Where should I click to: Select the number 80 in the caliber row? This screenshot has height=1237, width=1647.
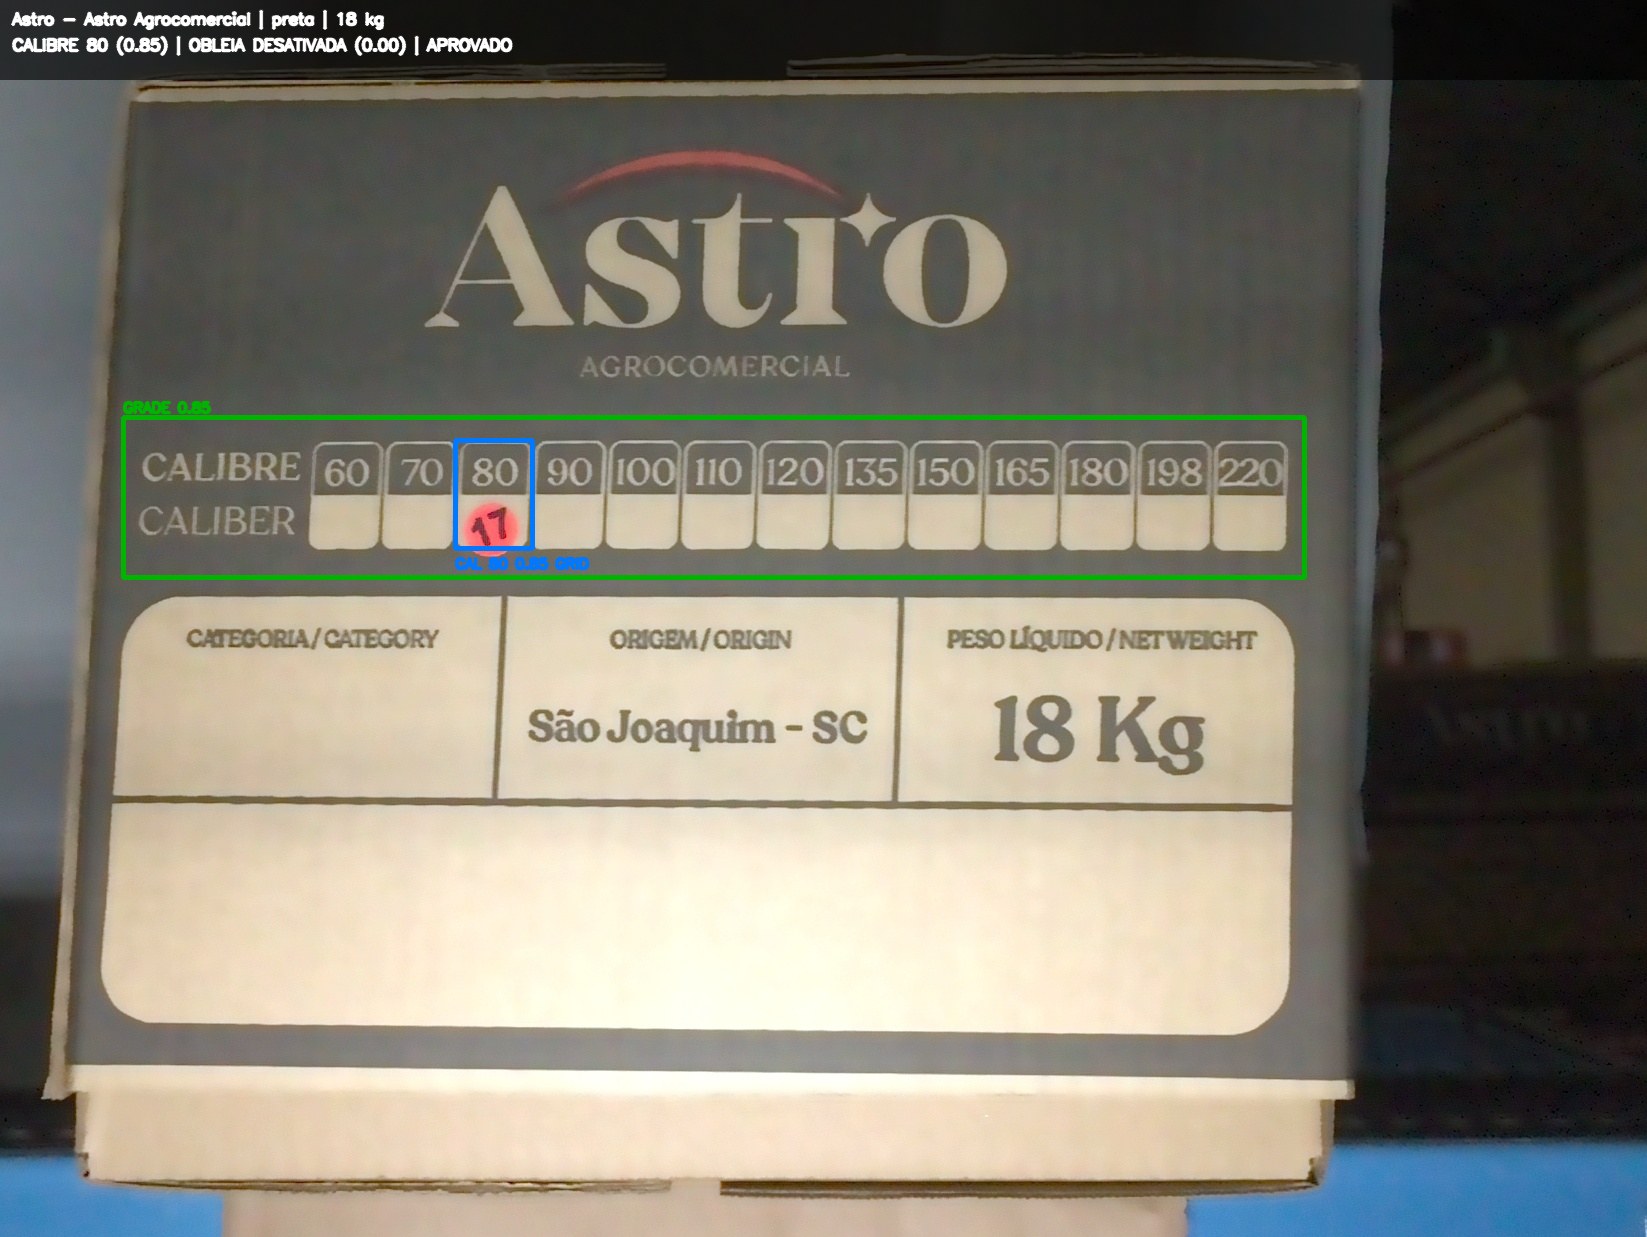495,471
